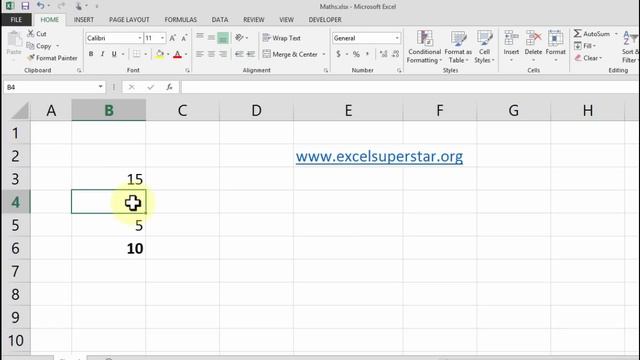Align cell text to the middle

click(211, 38)
